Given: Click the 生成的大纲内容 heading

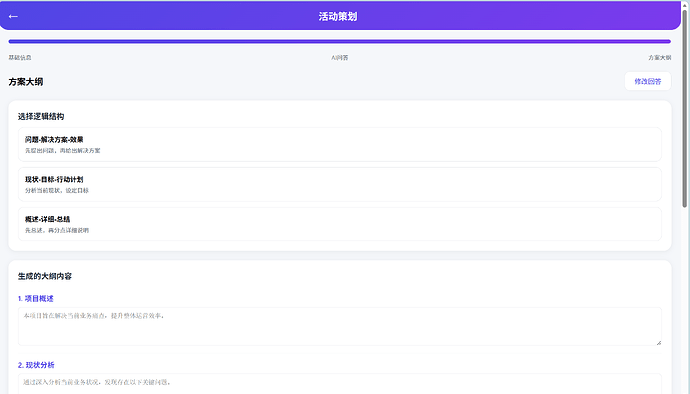Looking at the screenshot, I should 44,276.
